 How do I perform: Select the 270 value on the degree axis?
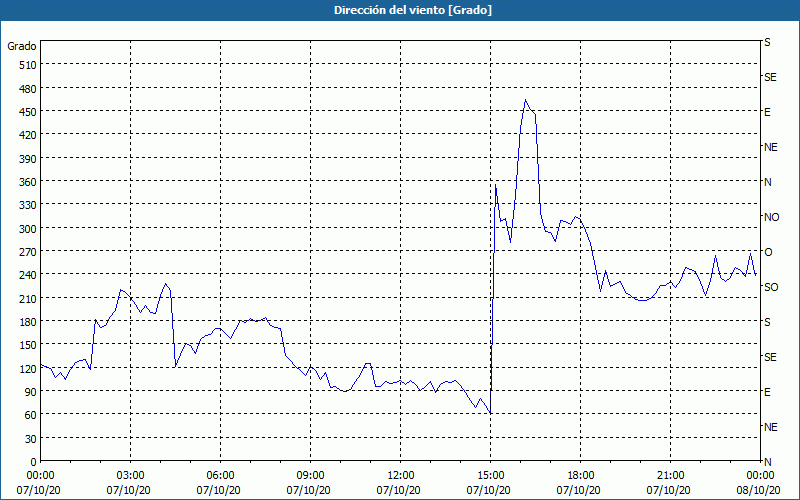[28, 252]
